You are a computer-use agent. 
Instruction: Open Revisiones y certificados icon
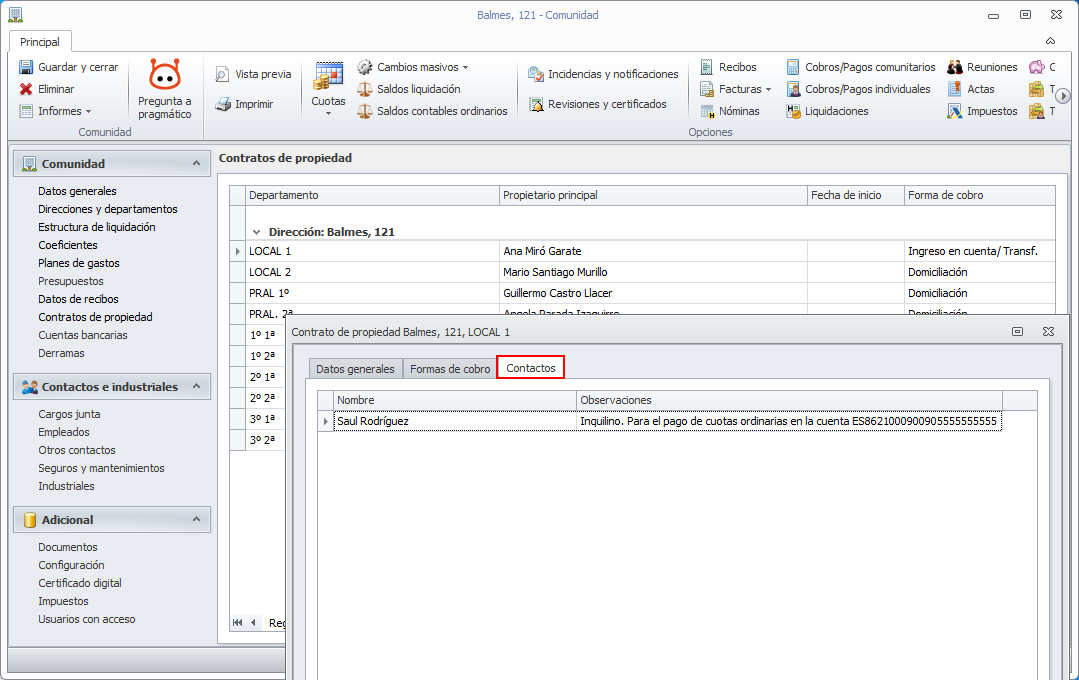536,104
